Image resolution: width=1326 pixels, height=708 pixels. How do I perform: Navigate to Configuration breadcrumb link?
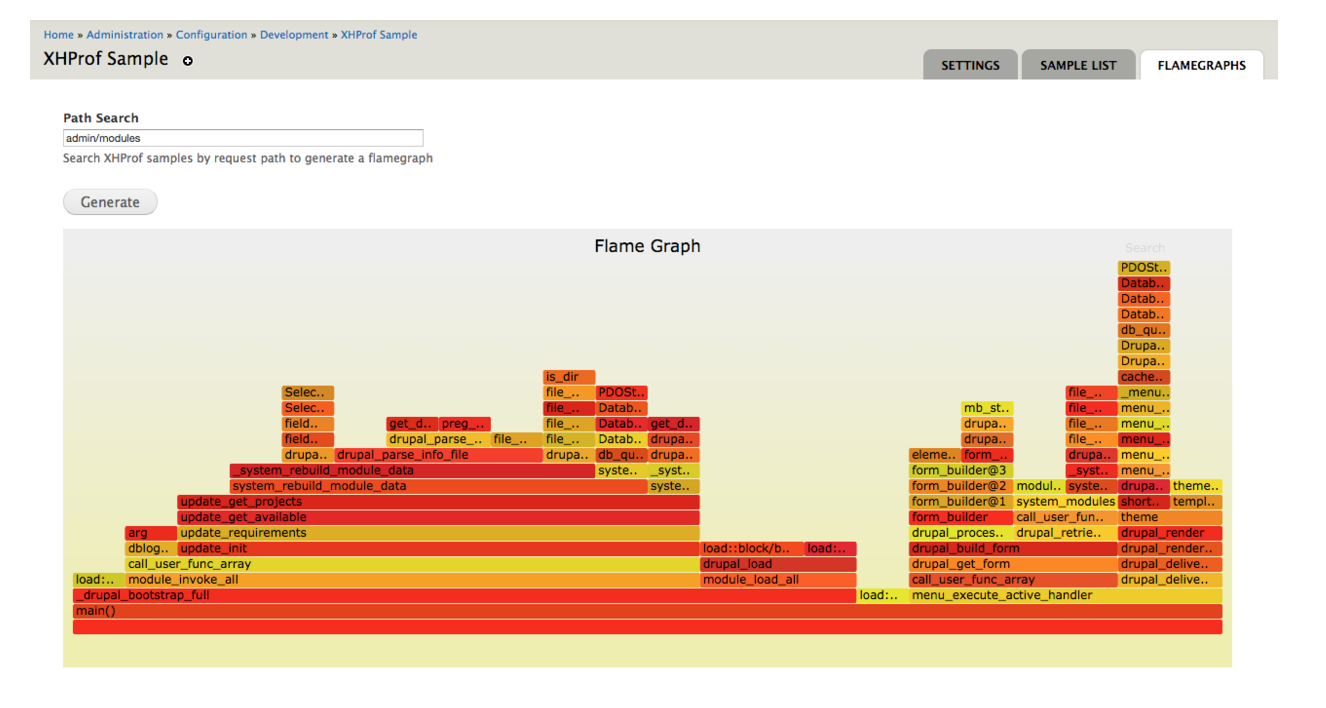212,35
